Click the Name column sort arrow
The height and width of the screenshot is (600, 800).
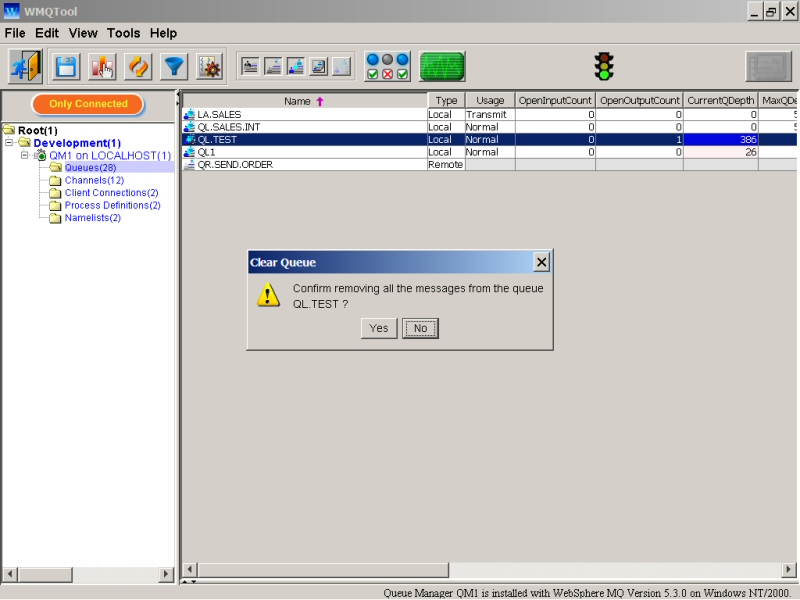[320, 102]
